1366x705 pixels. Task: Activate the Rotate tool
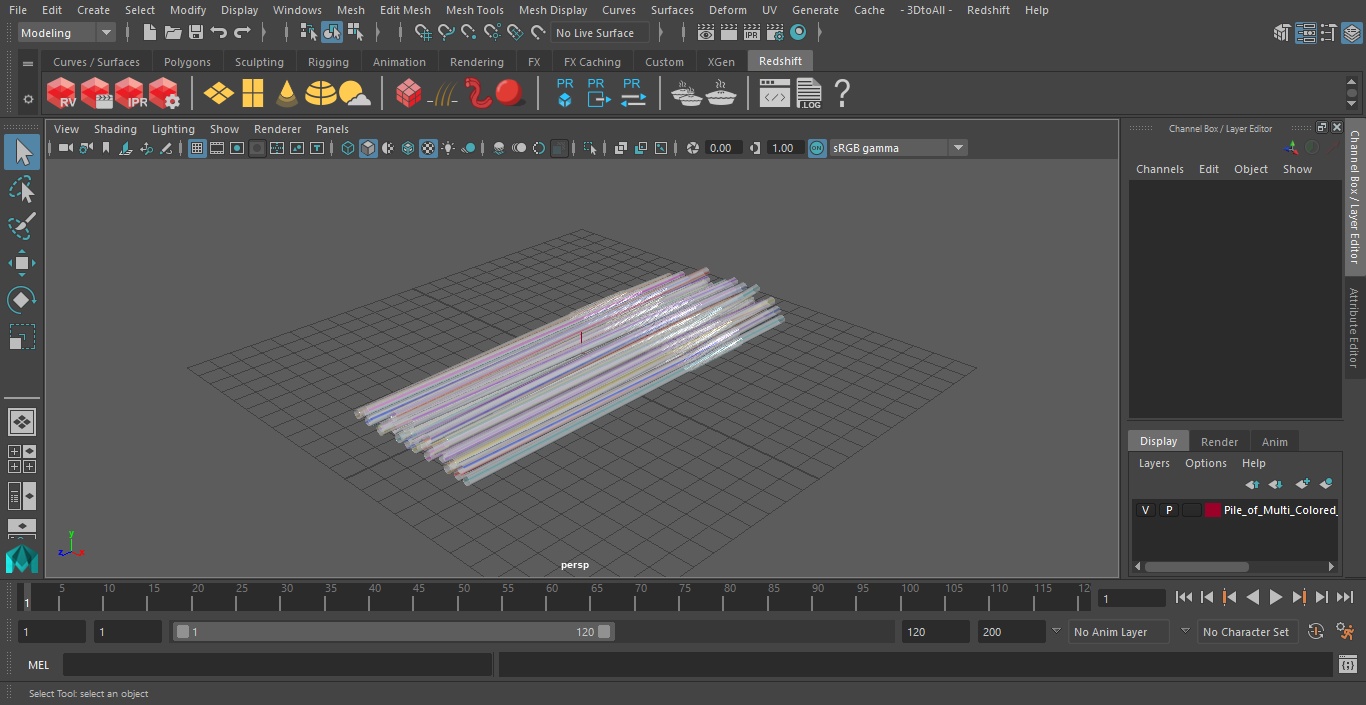pos(21,300)
